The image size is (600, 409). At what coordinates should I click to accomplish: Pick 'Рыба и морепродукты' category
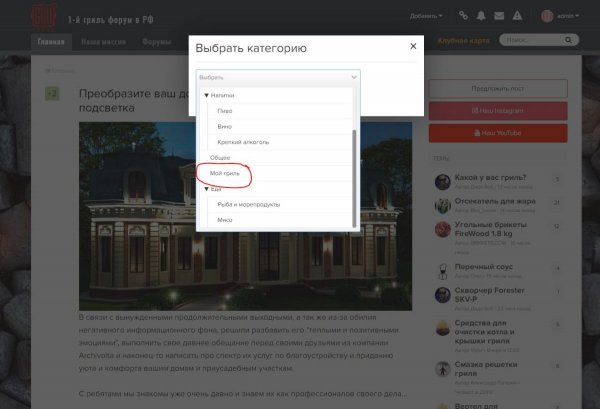[248, 204]
